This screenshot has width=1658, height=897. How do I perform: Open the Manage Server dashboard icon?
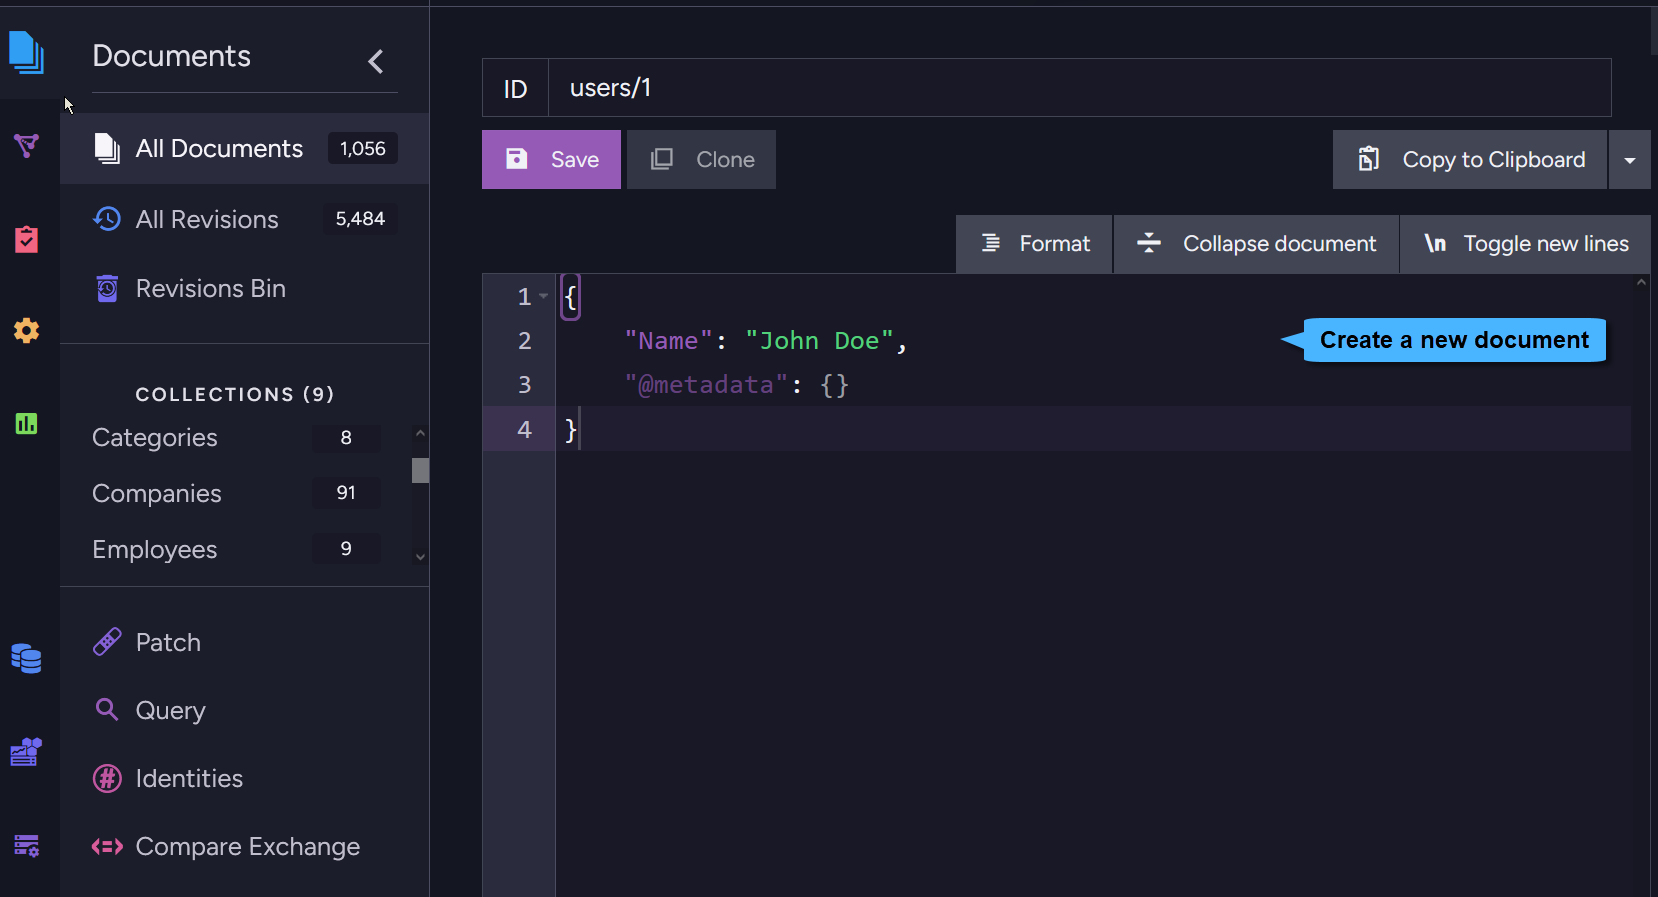[x=27, y=752]
